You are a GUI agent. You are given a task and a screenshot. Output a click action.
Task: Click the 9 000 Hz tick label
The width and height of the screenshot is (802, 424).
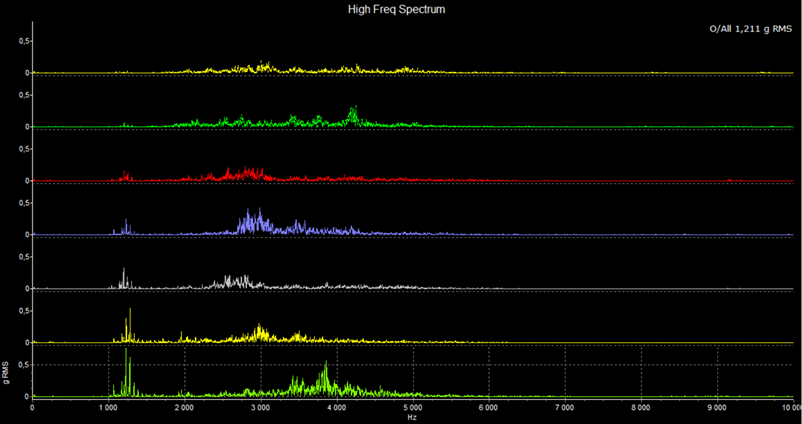click(716, 408)
